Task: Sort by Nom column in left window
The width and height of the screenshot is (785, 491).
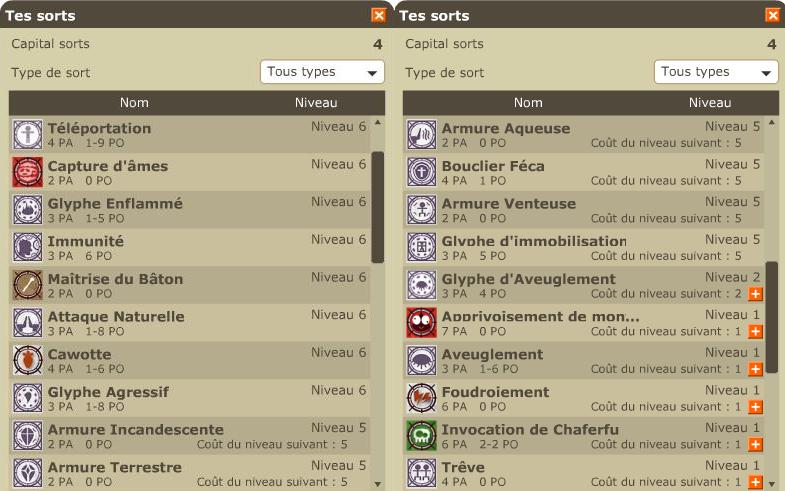Action: click(134, 103)
